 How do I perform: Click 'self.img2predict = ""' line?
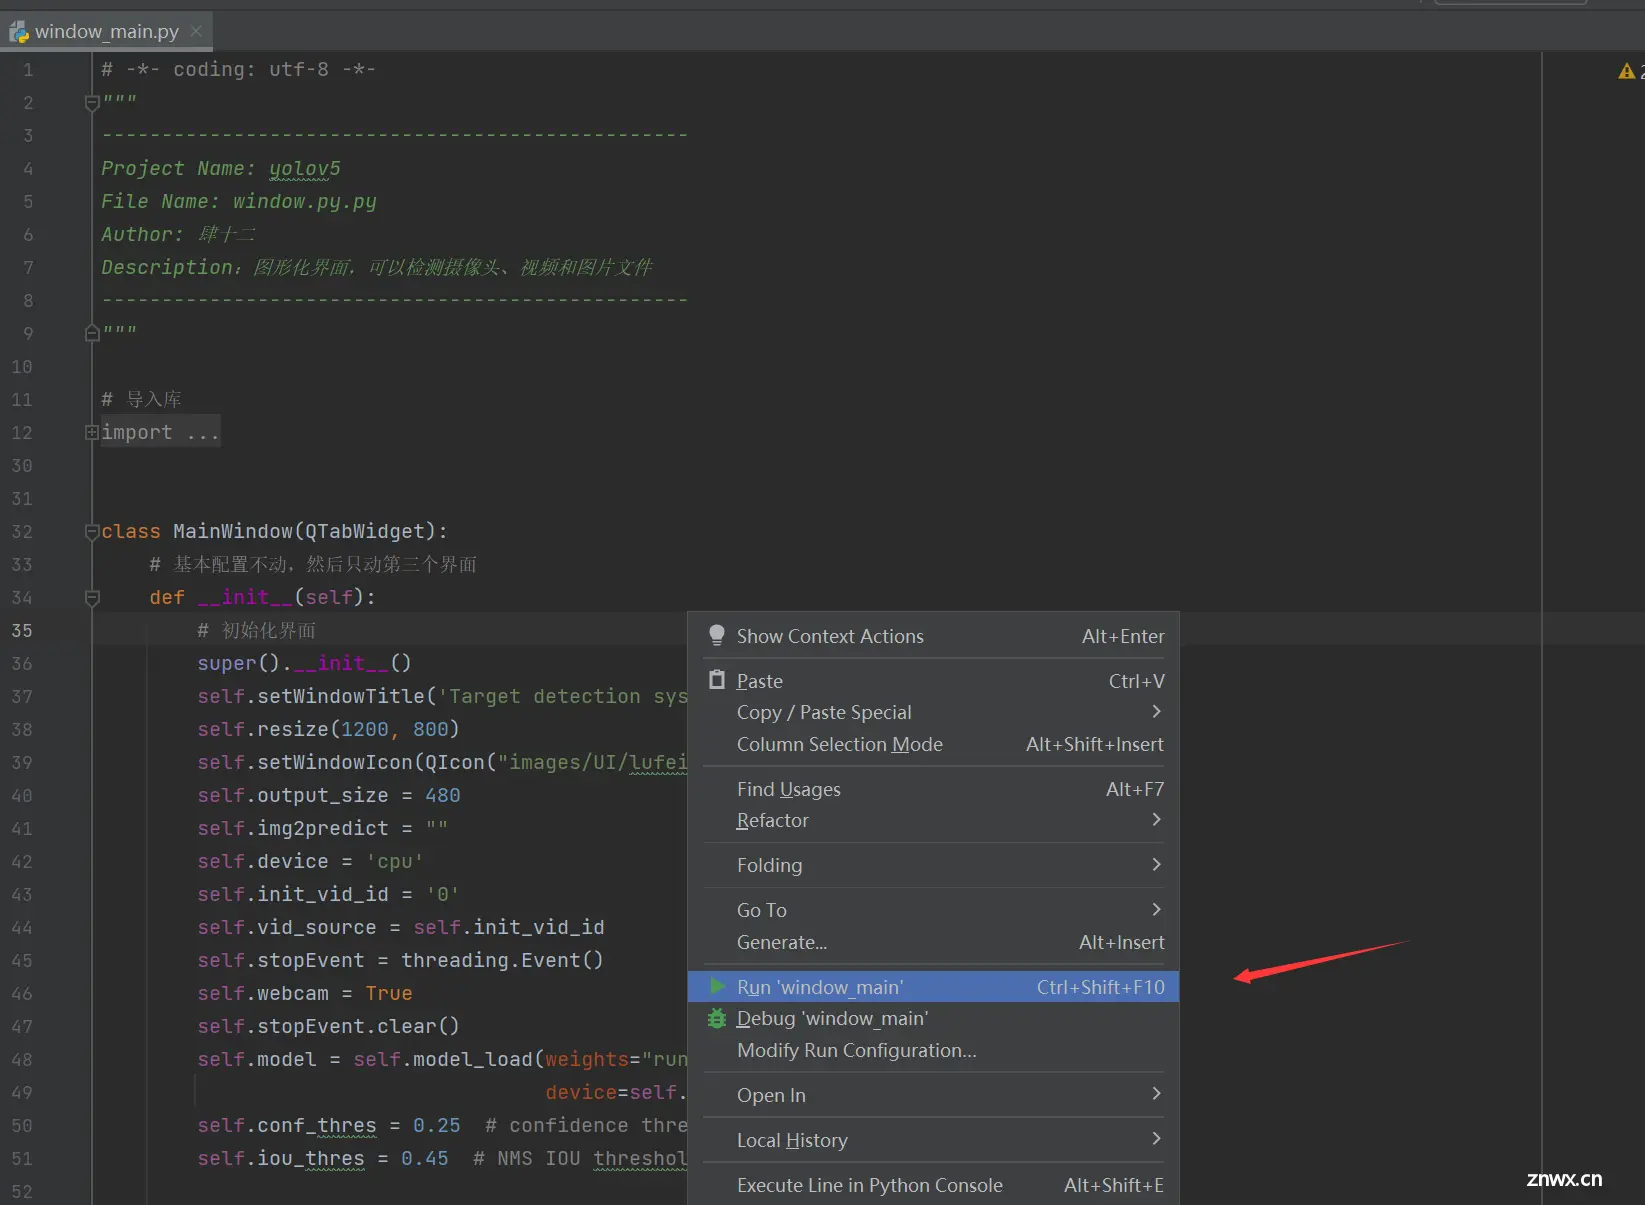[x=323, y=829]
